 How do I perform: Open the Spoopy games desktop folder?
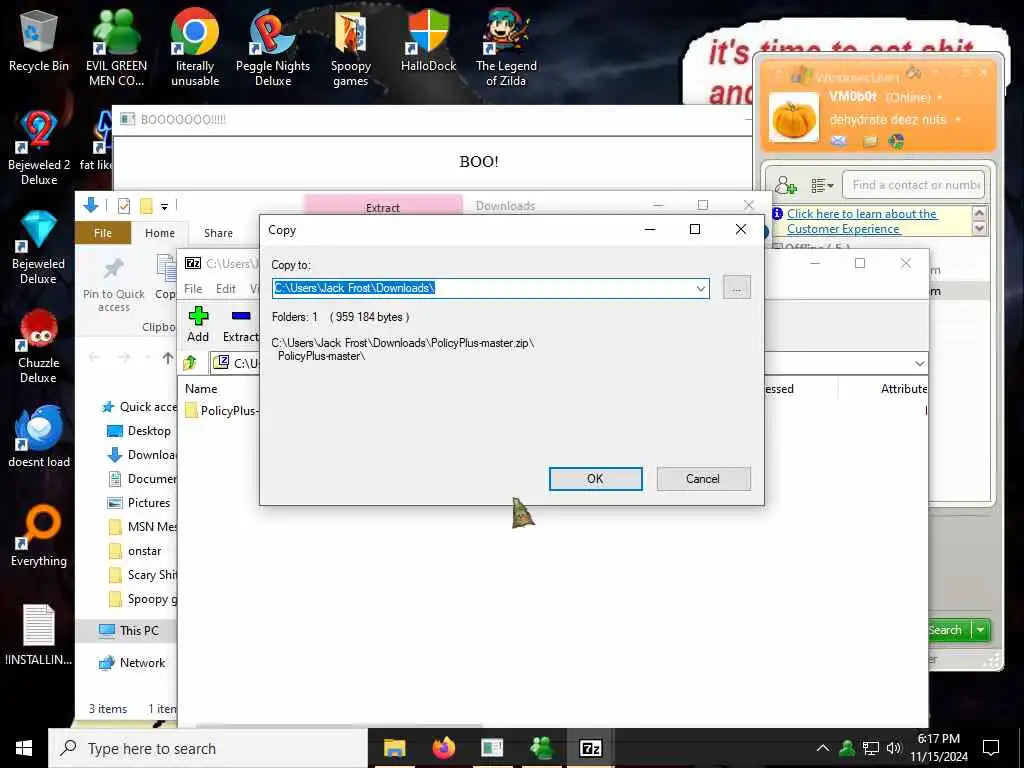pyautogui.click(x=351, y=48)
